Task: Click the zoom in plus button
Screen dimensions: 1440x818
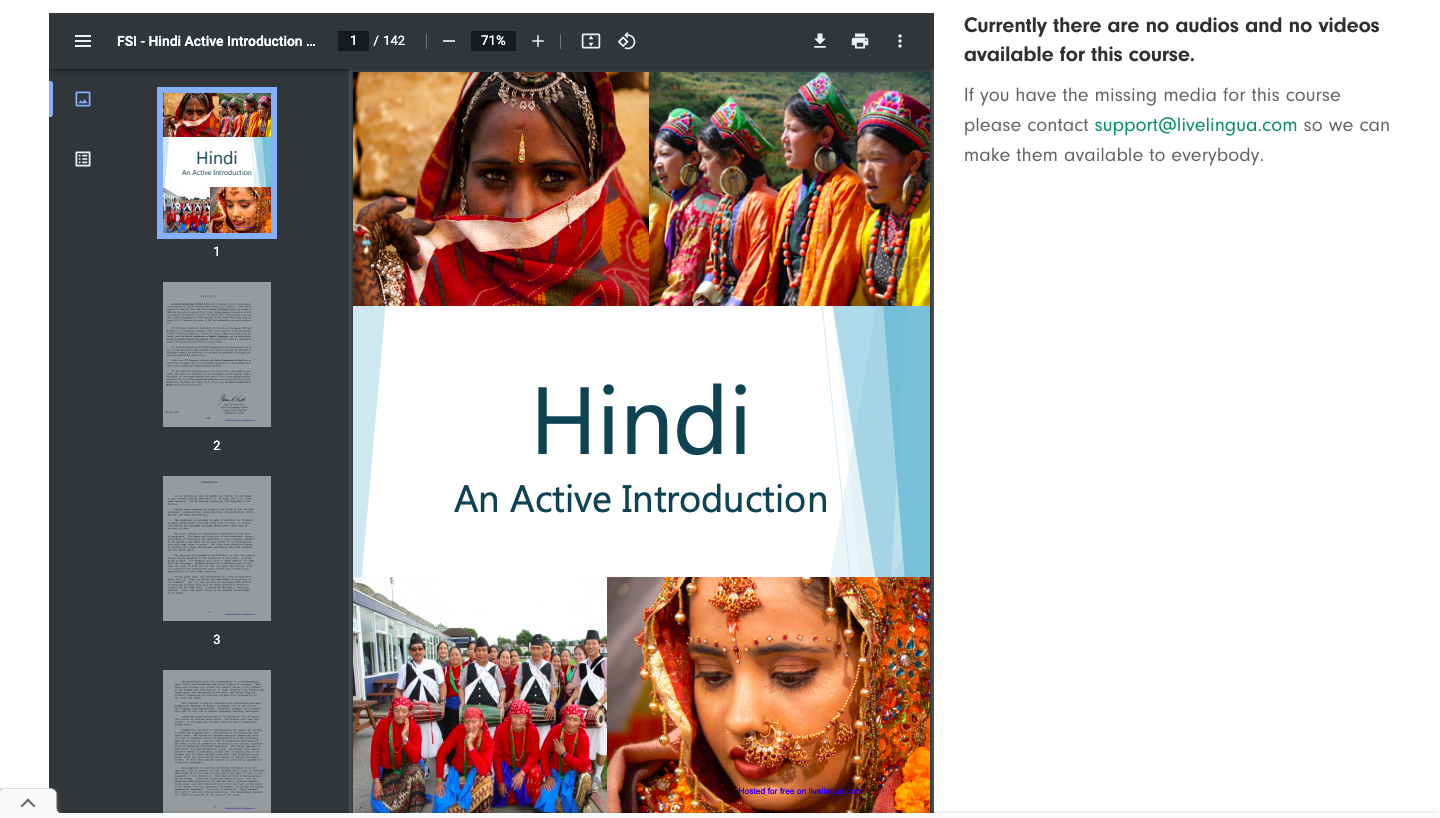Action: tap(538, 41)
